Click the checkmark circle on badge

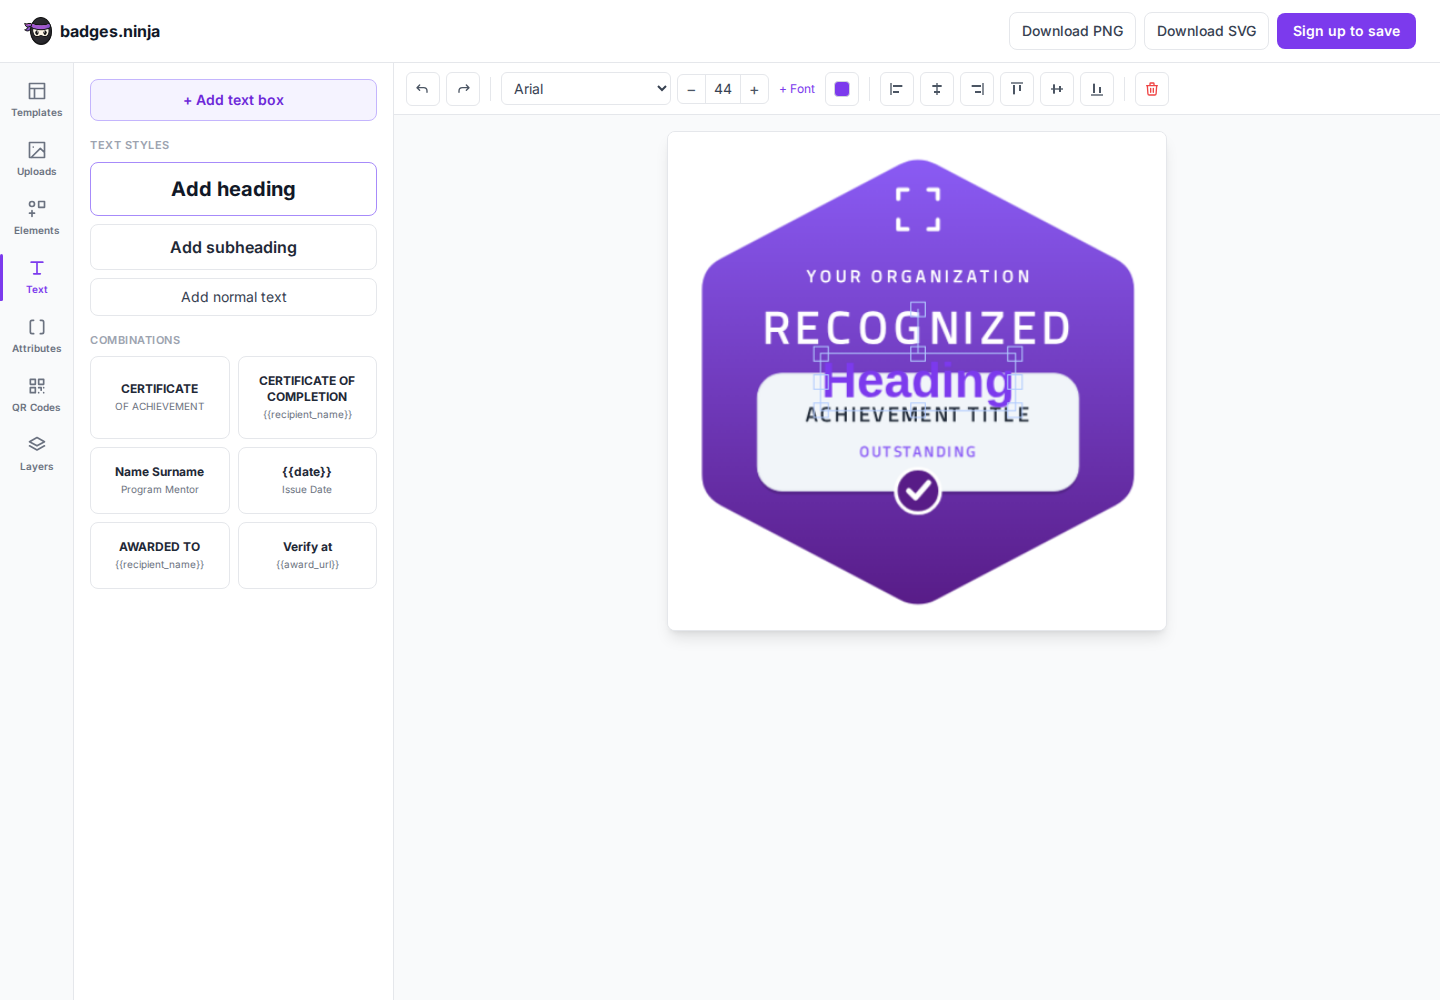tap(918, 491)
